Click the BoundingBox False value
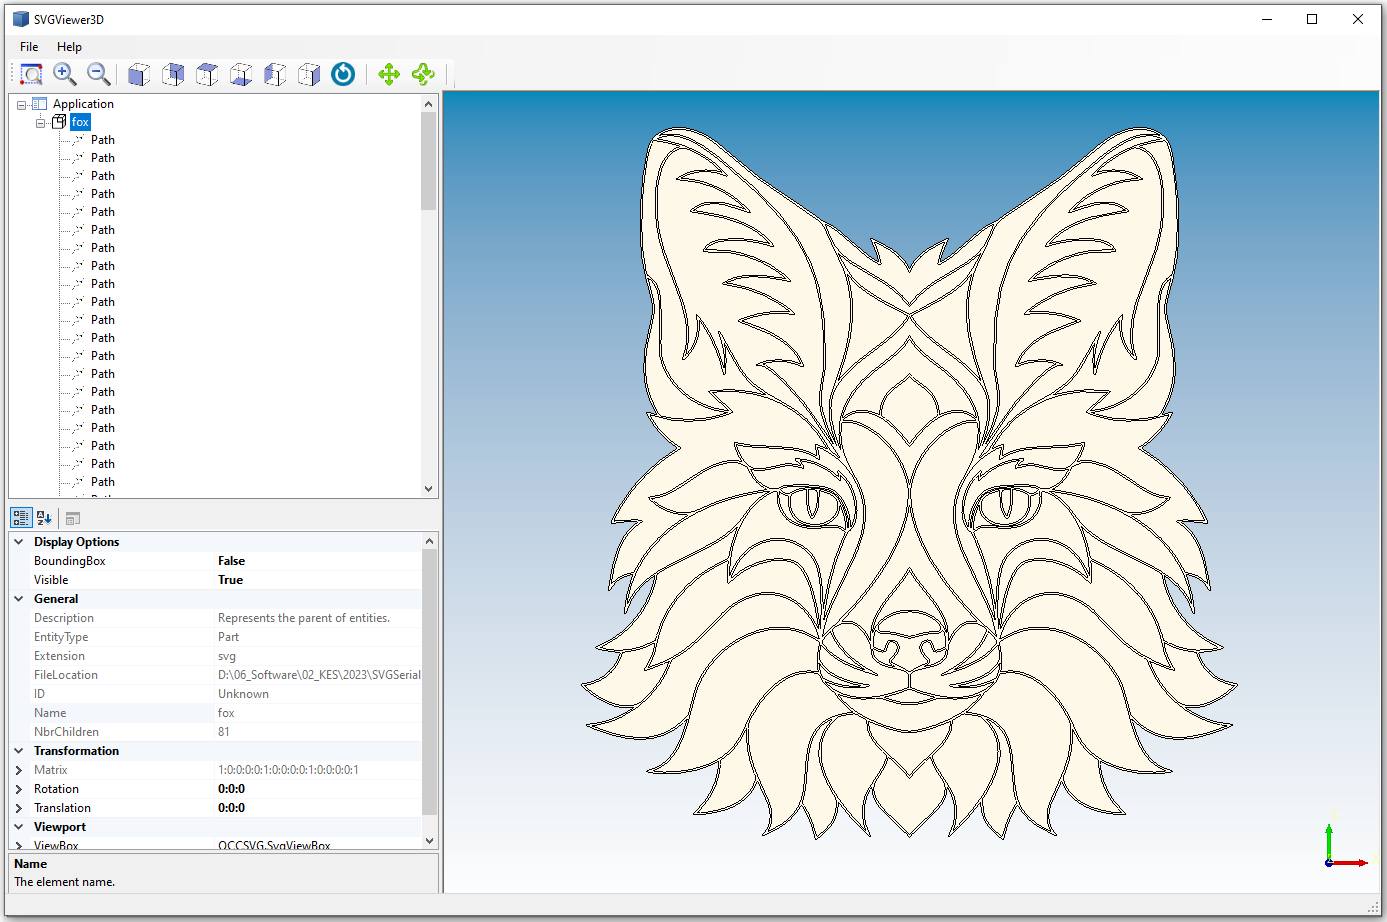 click(231, 561)
